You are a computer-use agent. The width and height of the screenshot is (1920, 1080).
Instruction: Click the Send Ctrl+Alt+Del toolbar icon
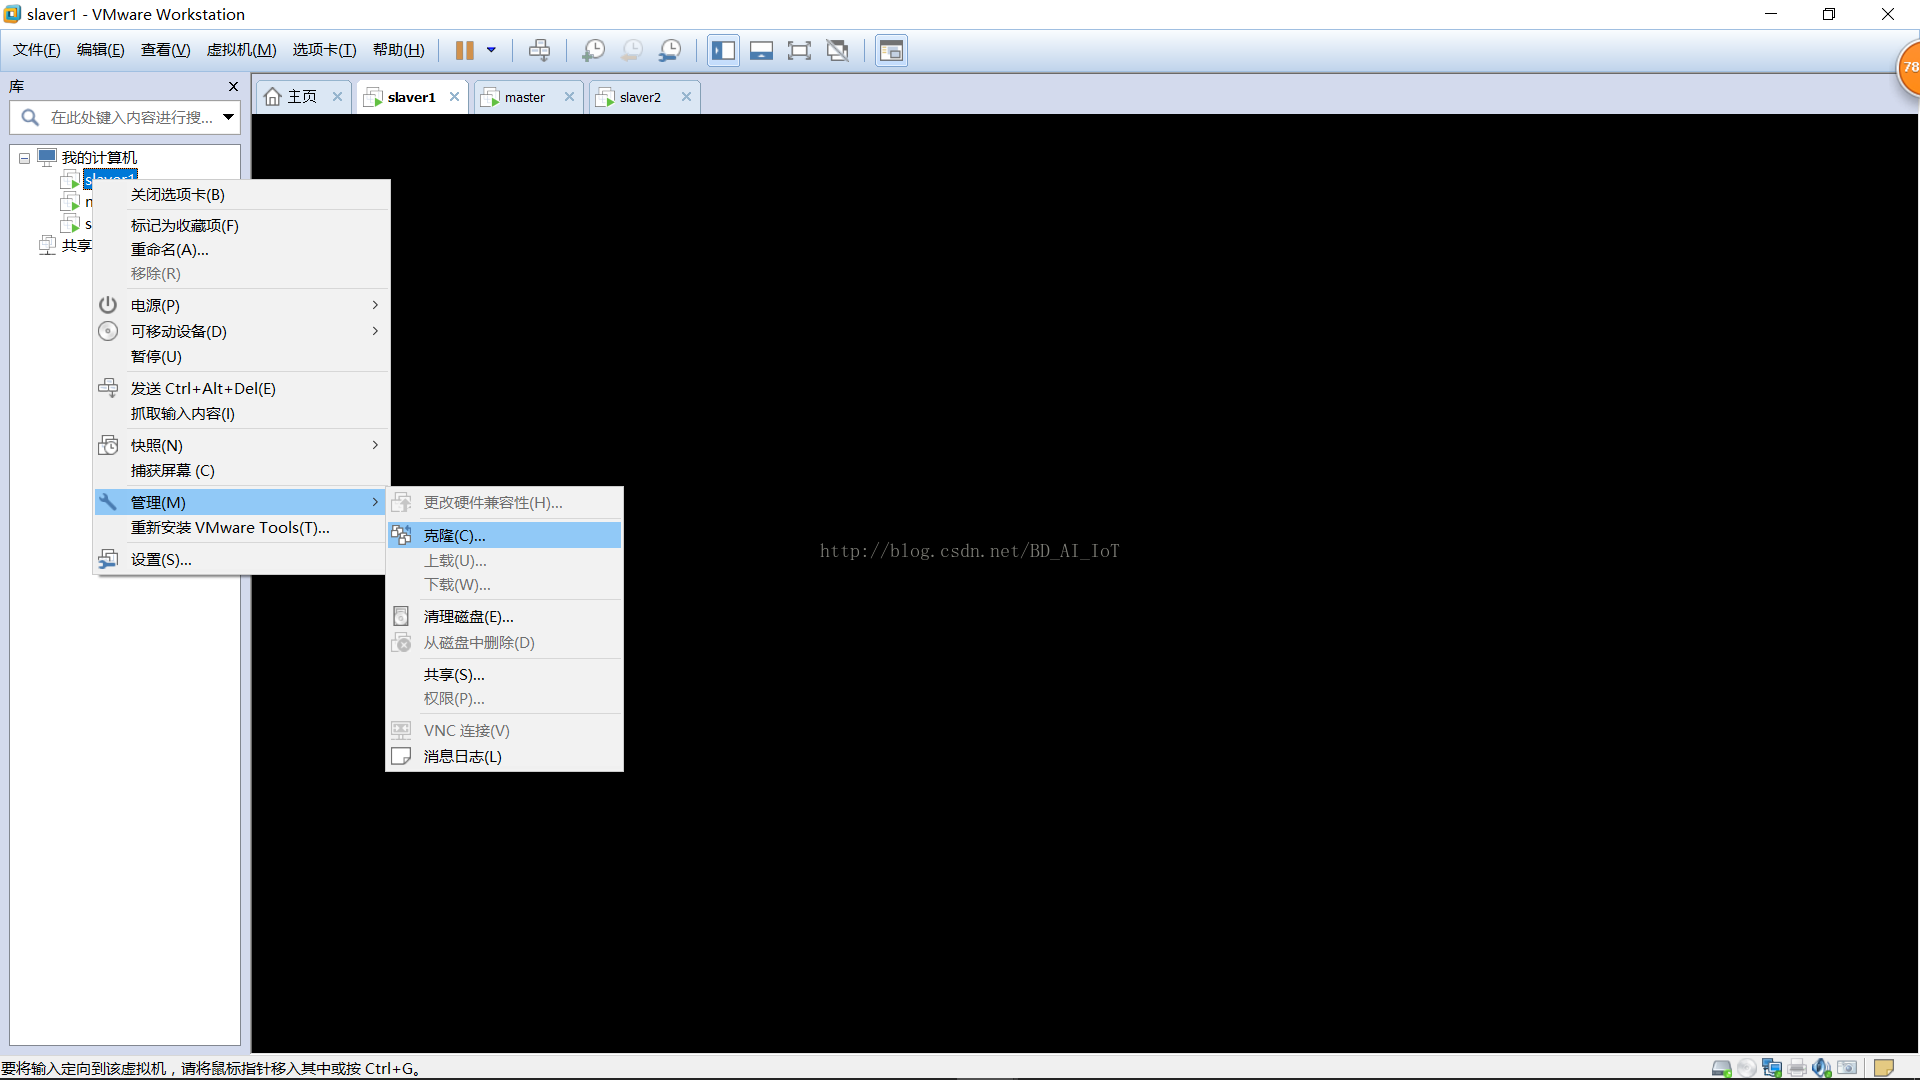coord(540,50)
